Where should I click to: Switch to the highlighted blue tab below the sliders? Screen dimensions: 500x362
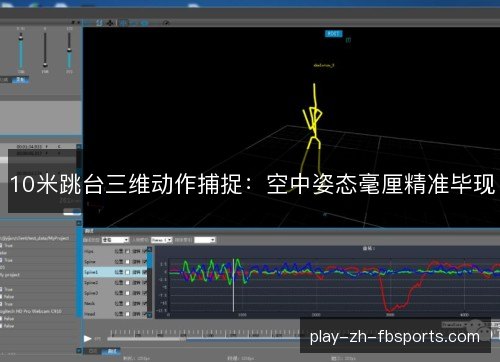point(20,80)
